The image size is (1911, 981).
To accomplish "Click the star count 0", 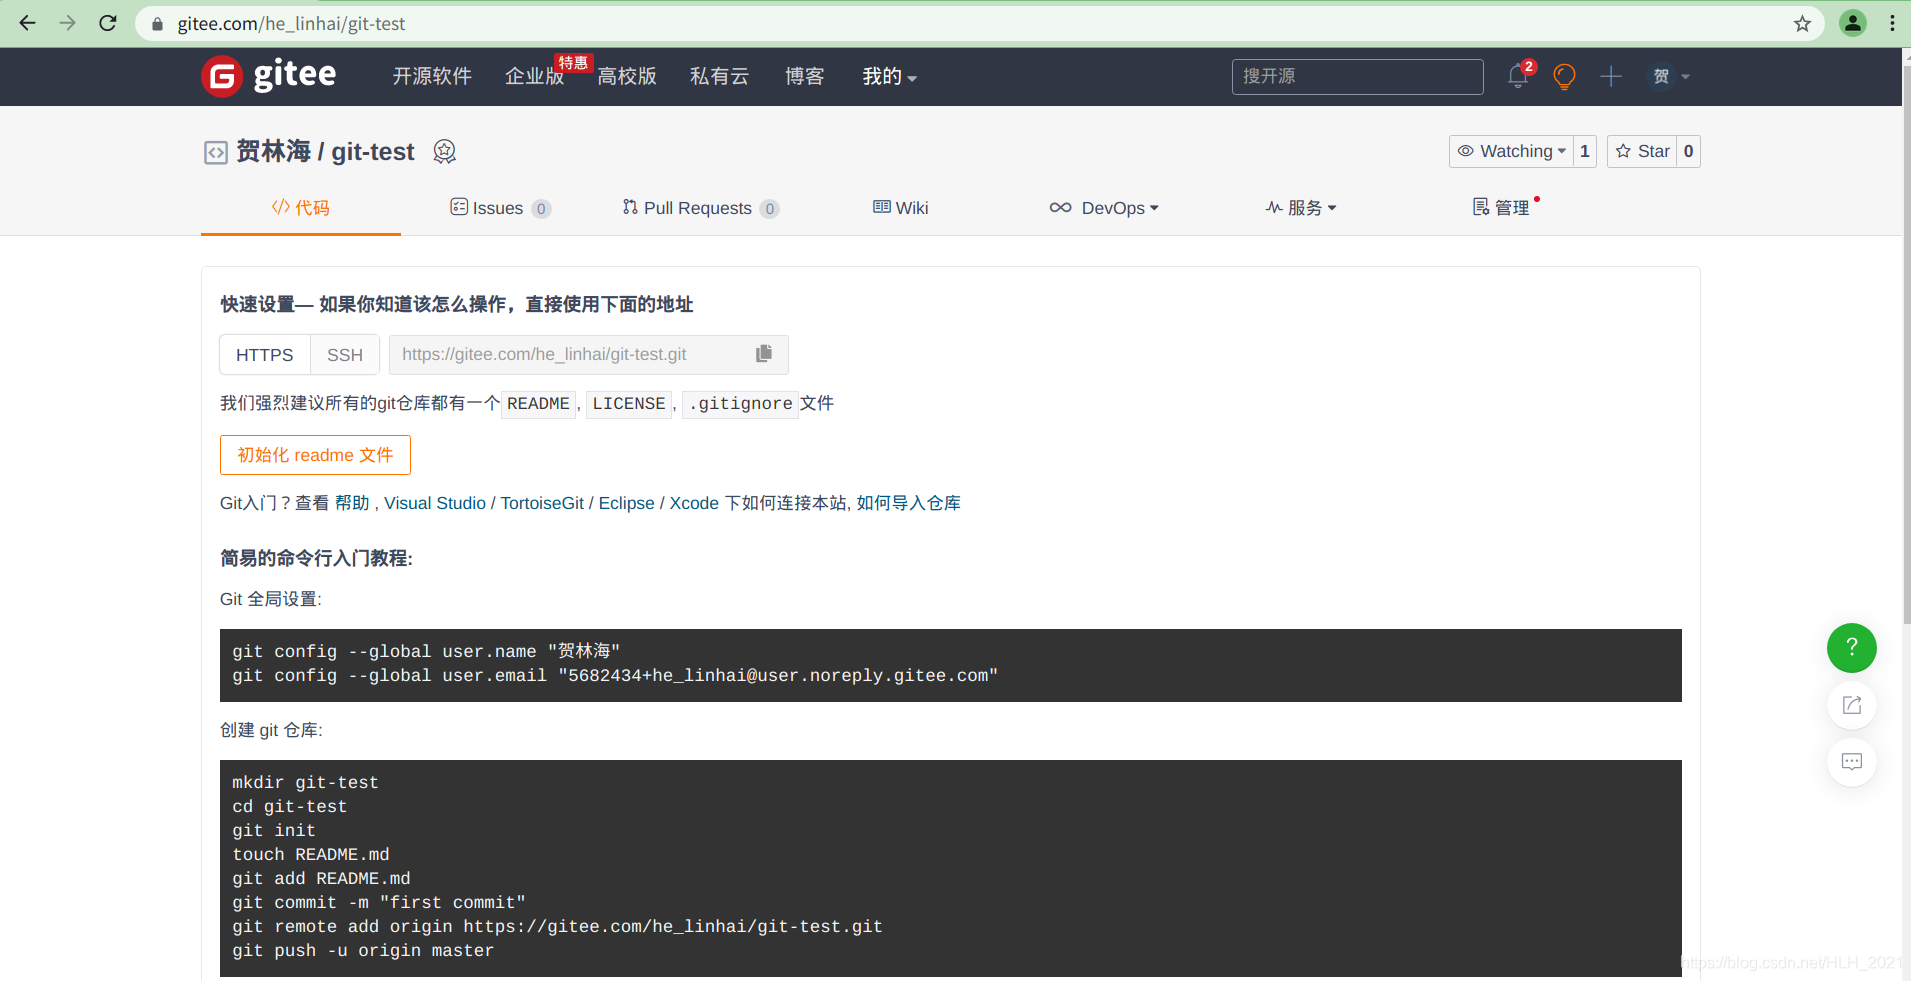I will click(1689, 151).
